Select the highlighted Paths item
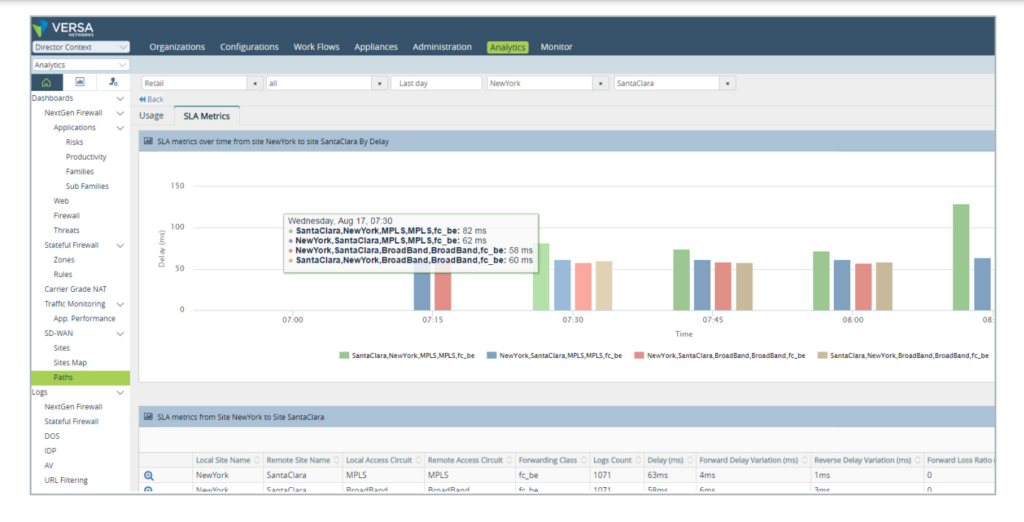 tap(80, 378)
